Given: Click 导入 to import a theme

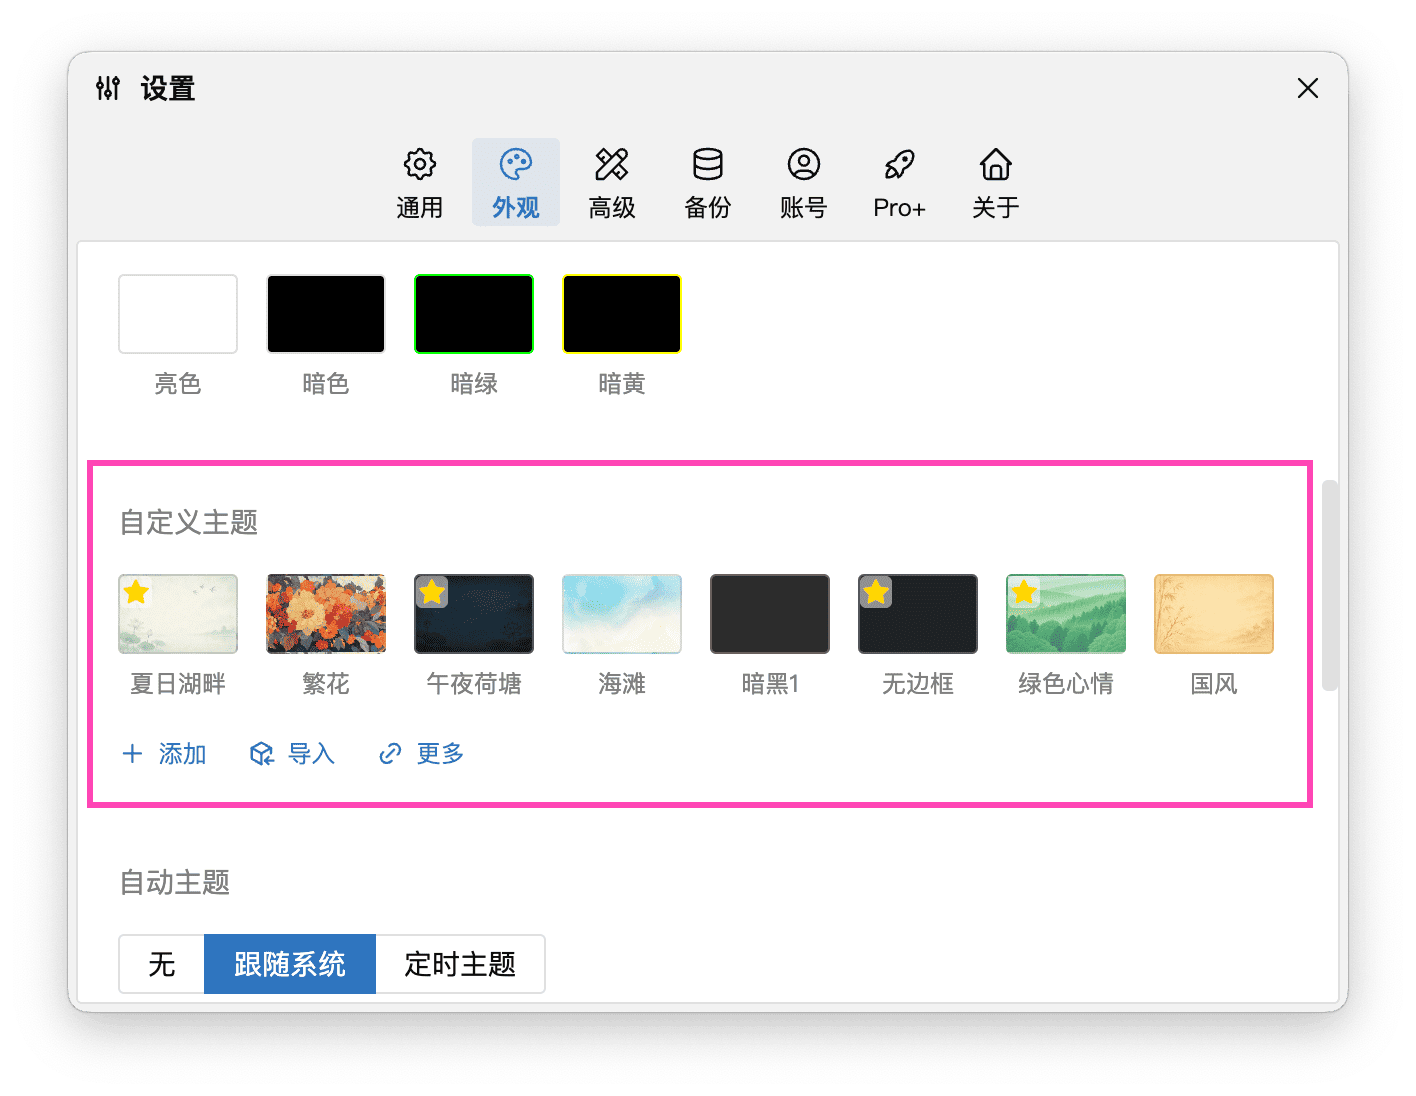Looking at the screenshot, I should point(292,754).
